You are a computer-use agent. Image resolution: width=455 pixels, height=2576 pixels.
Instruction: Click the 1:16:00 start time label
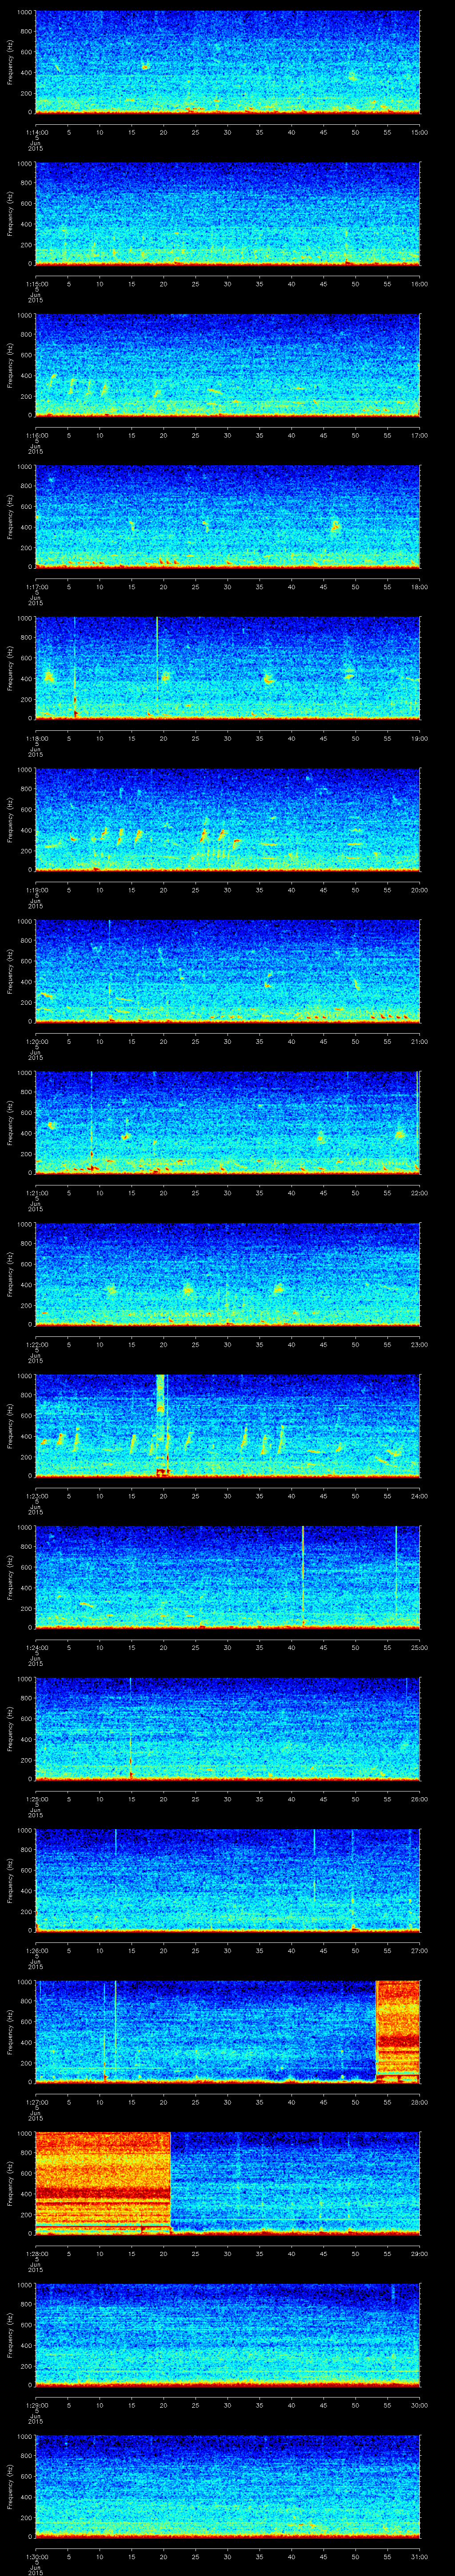point(37,435)
